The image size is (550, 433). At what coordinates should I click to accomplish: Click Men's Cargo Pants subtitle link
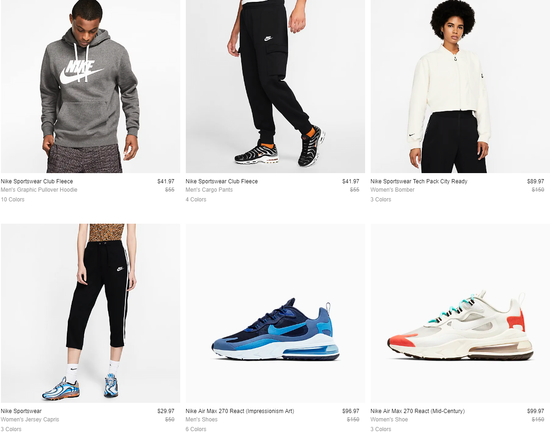(x=209, y=190)
